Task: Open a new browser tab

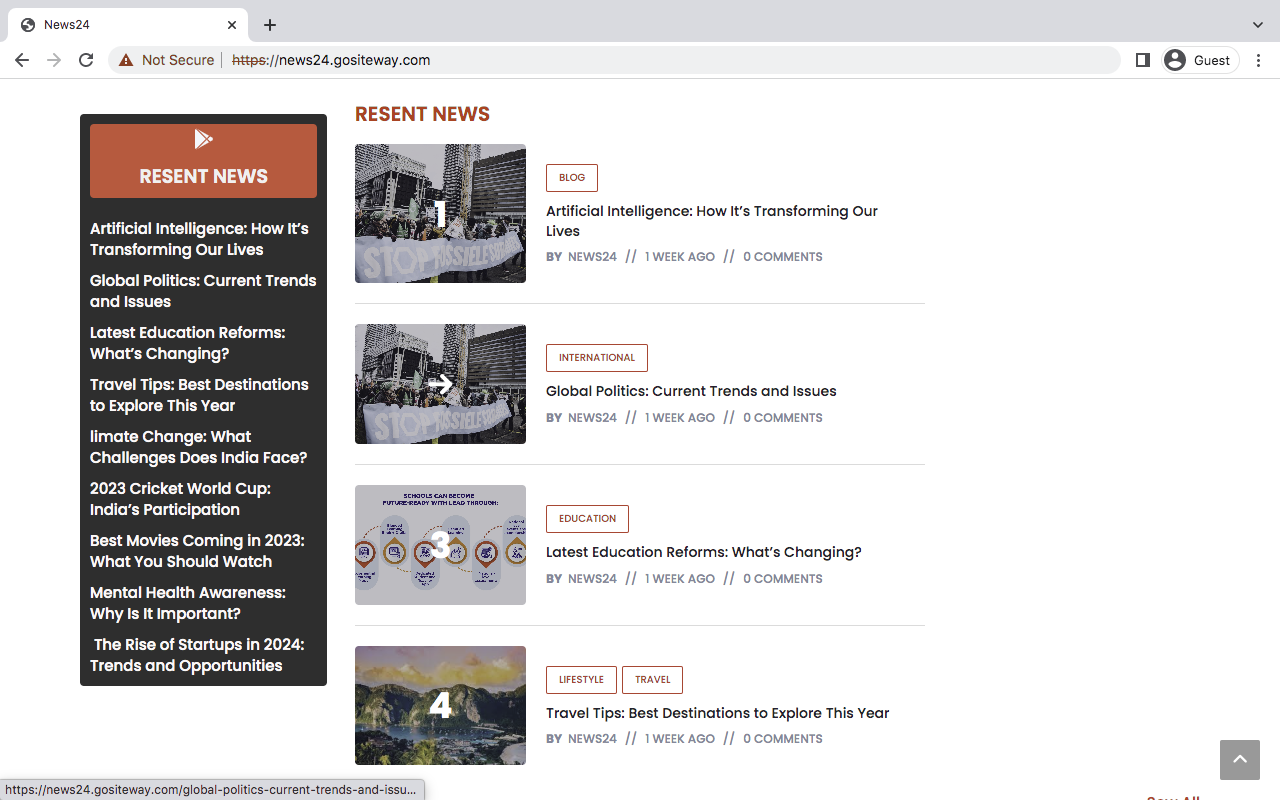Action: [x=270, y=25]
